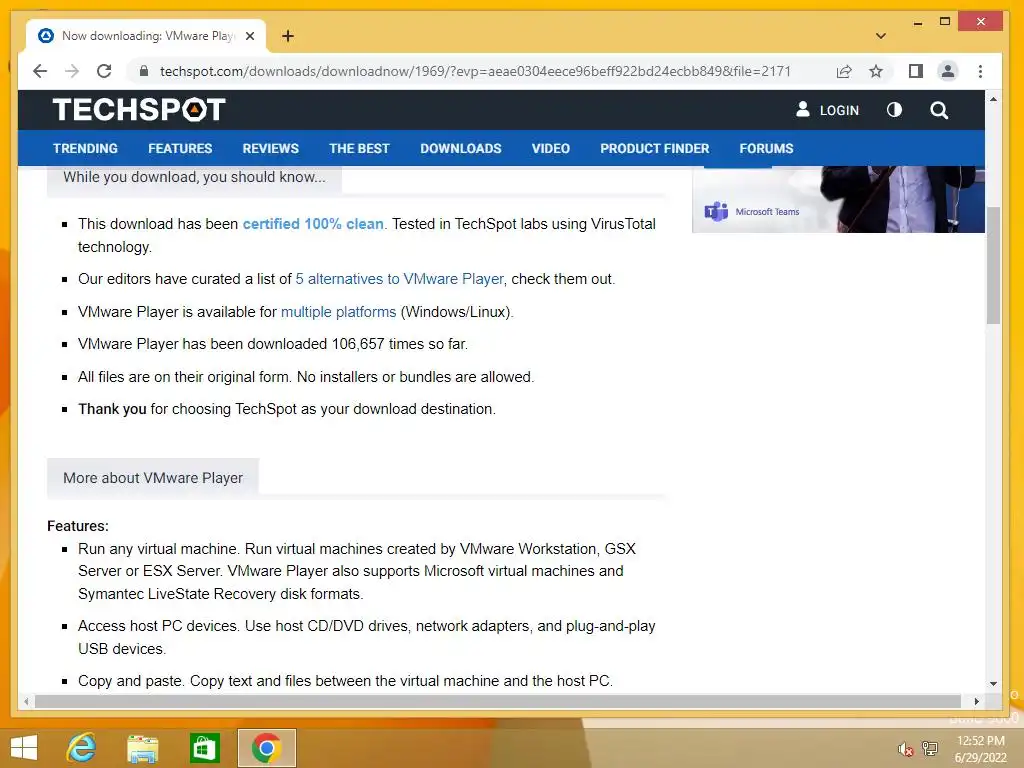
Task: Open Chrome three-dot menu
Action: click(x=980, y=71)
